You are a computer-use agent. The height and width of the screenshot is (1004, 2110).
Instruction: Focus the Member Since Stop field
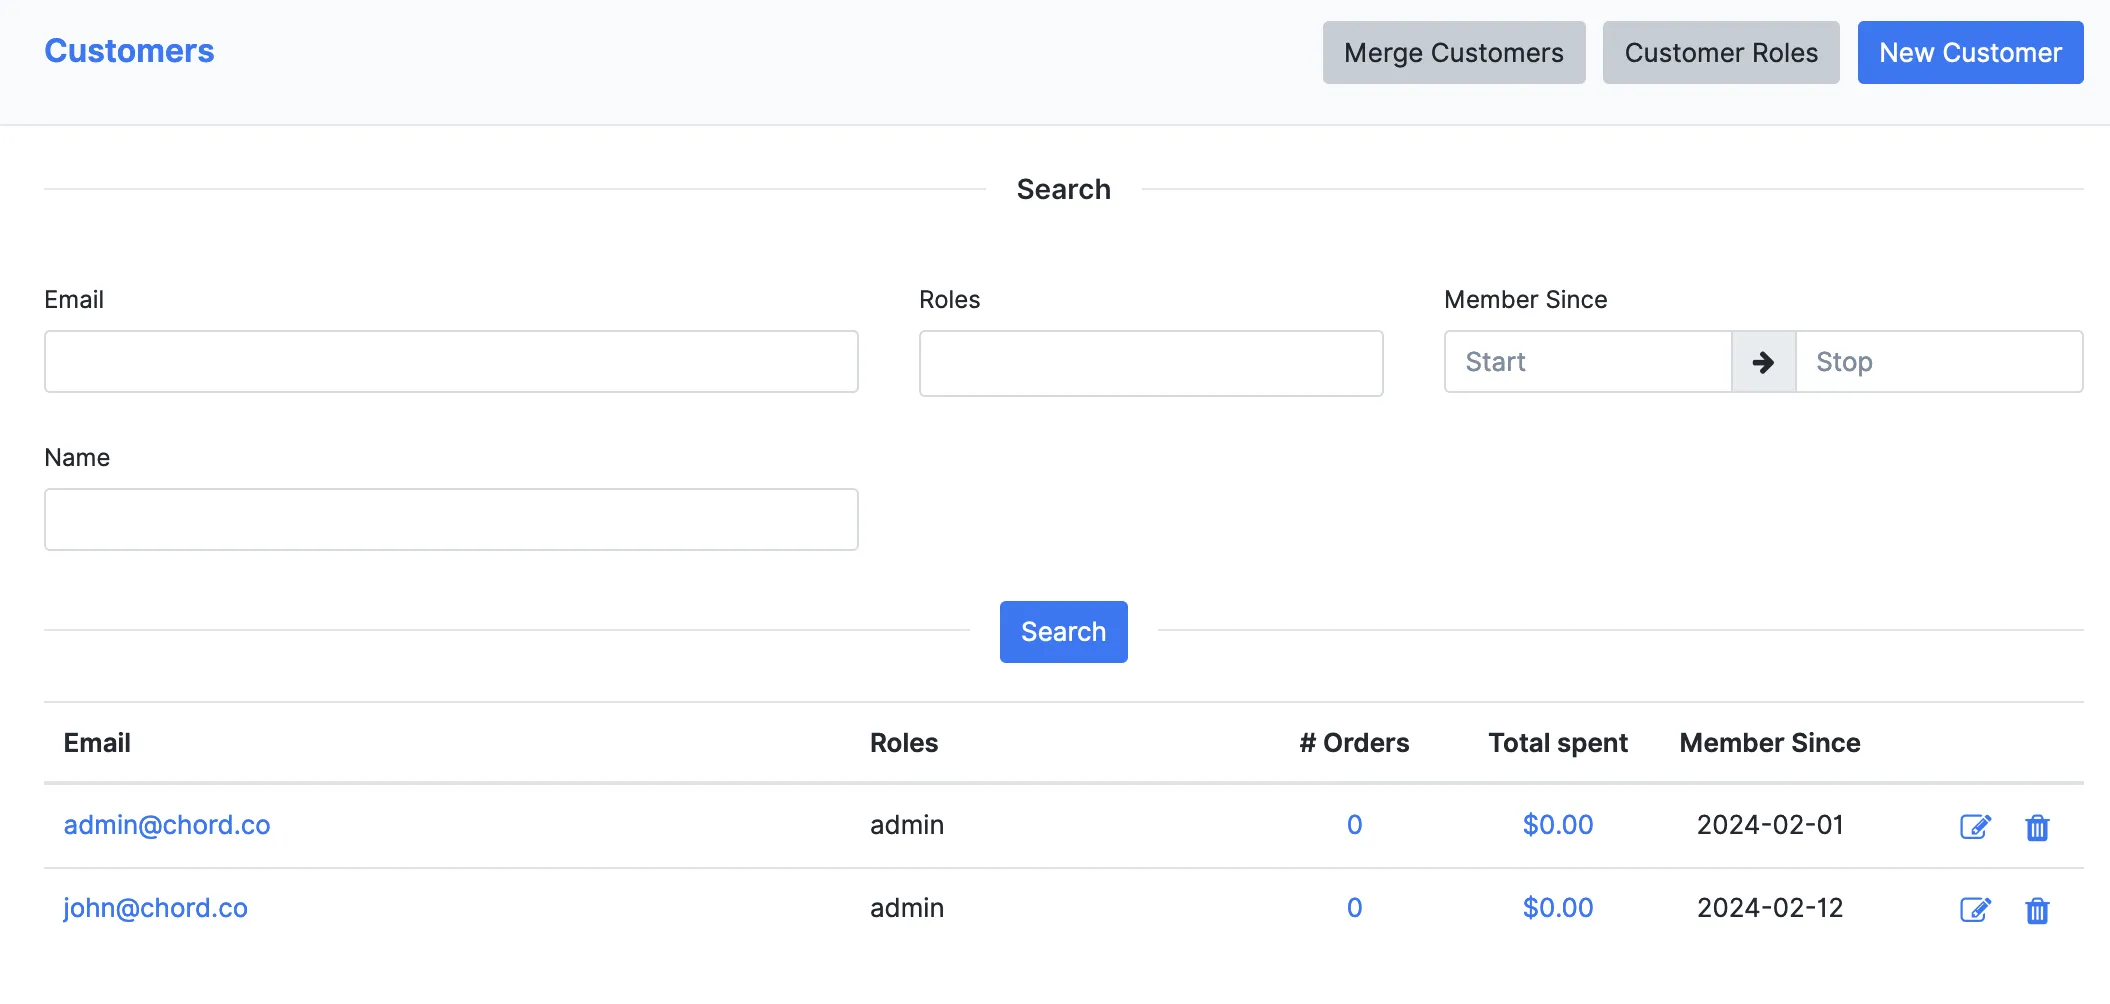pos(1939,362)
